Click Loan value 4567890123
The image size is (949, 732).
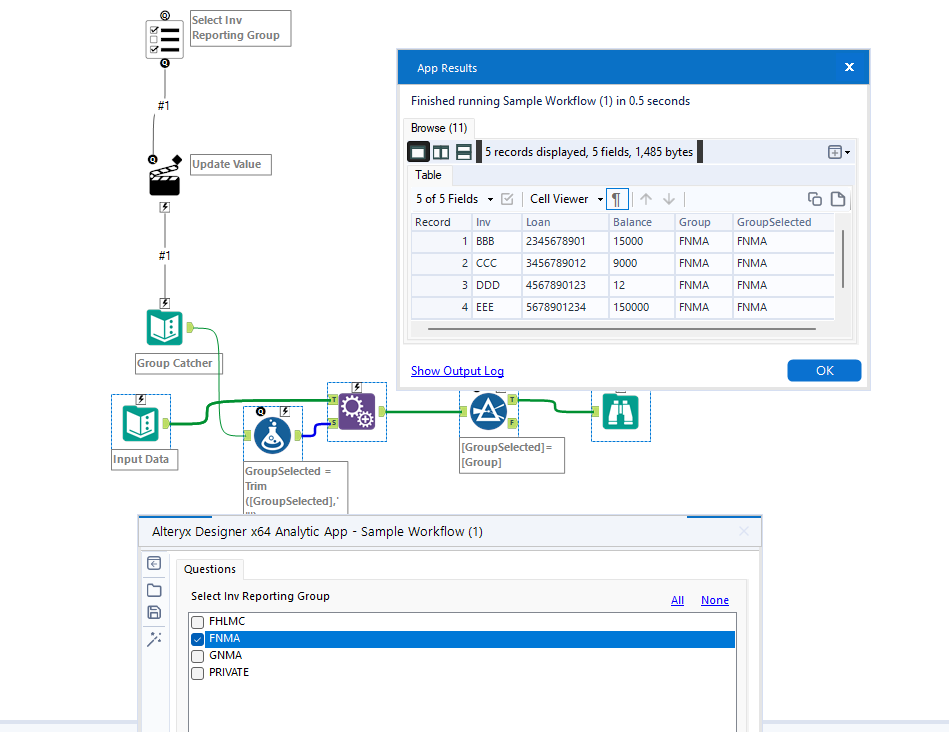[565, 285]
